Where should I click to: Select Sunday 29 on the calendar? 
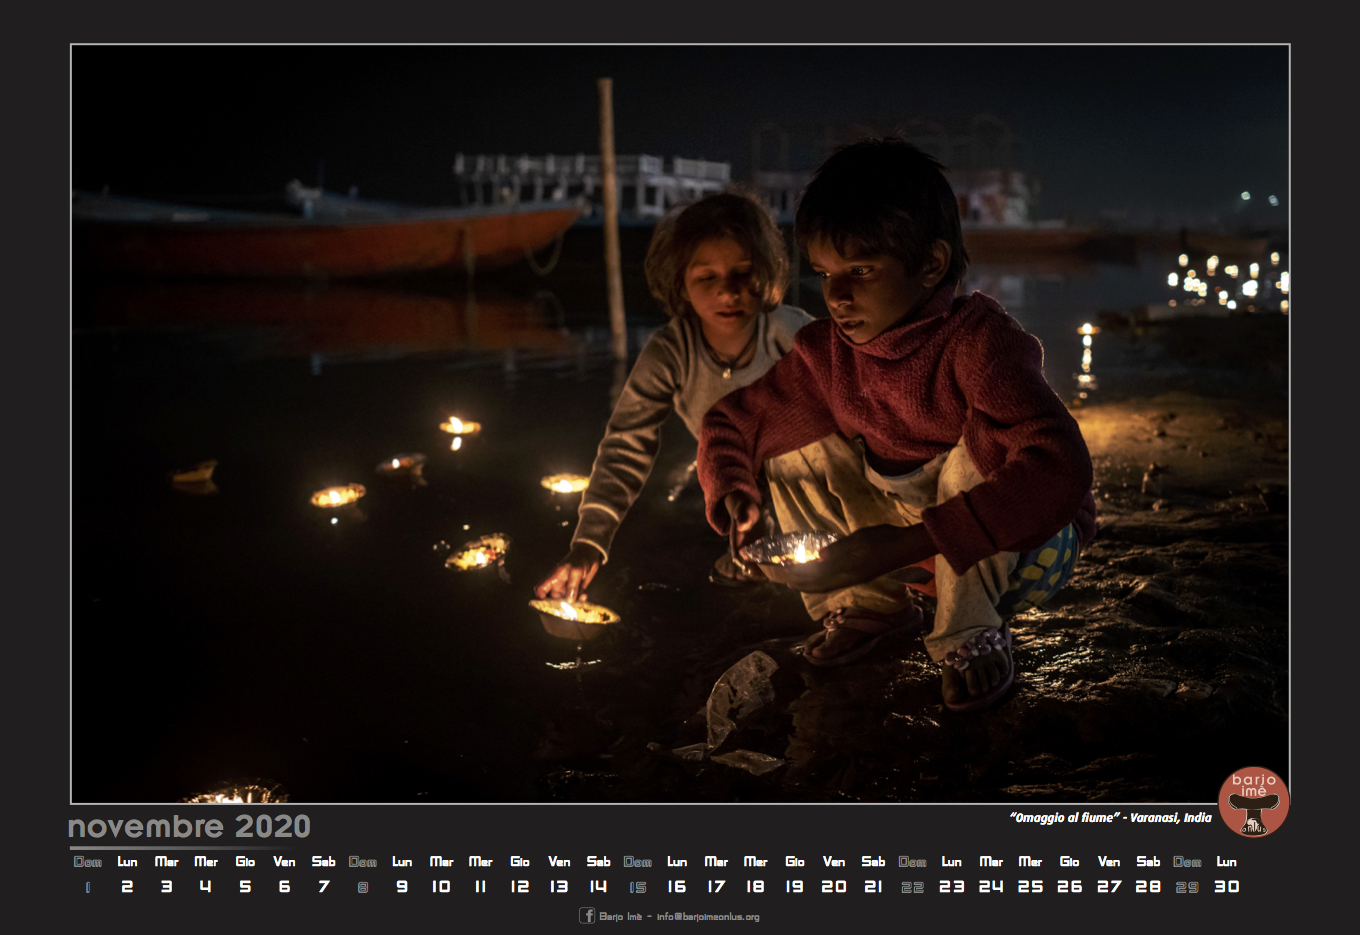1187,887
